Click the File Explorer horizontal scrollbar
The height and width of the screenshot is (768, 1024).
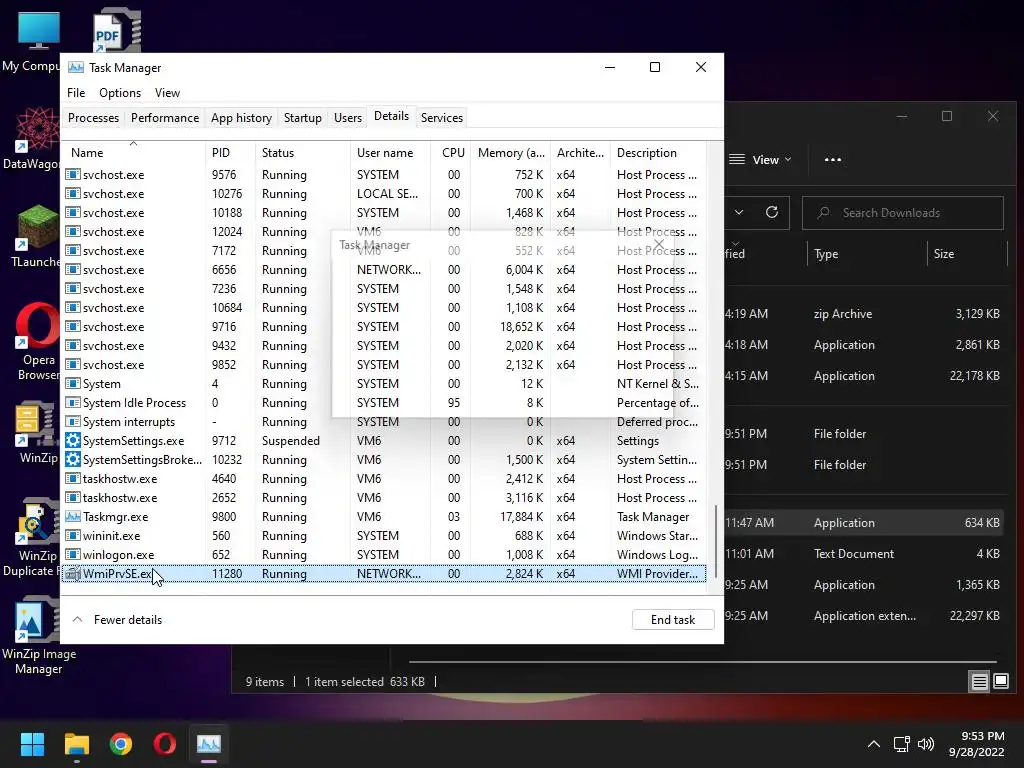pyautogui.click(x=703, y=662)
